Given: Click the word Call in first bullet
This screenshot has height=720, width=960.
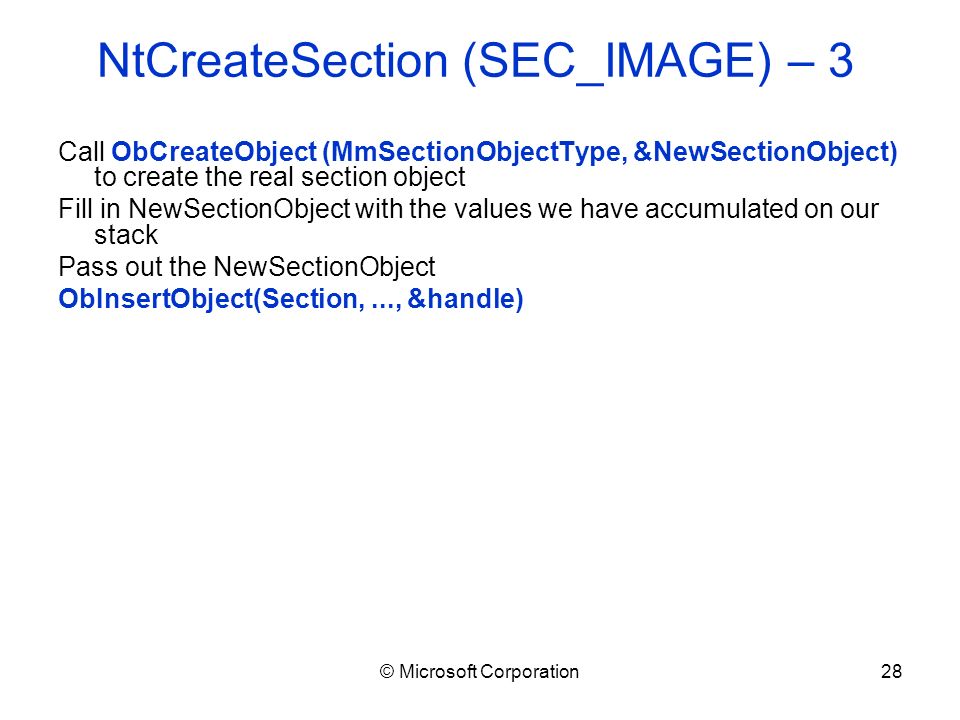Looking at the screenshot, I should (81, 152).
